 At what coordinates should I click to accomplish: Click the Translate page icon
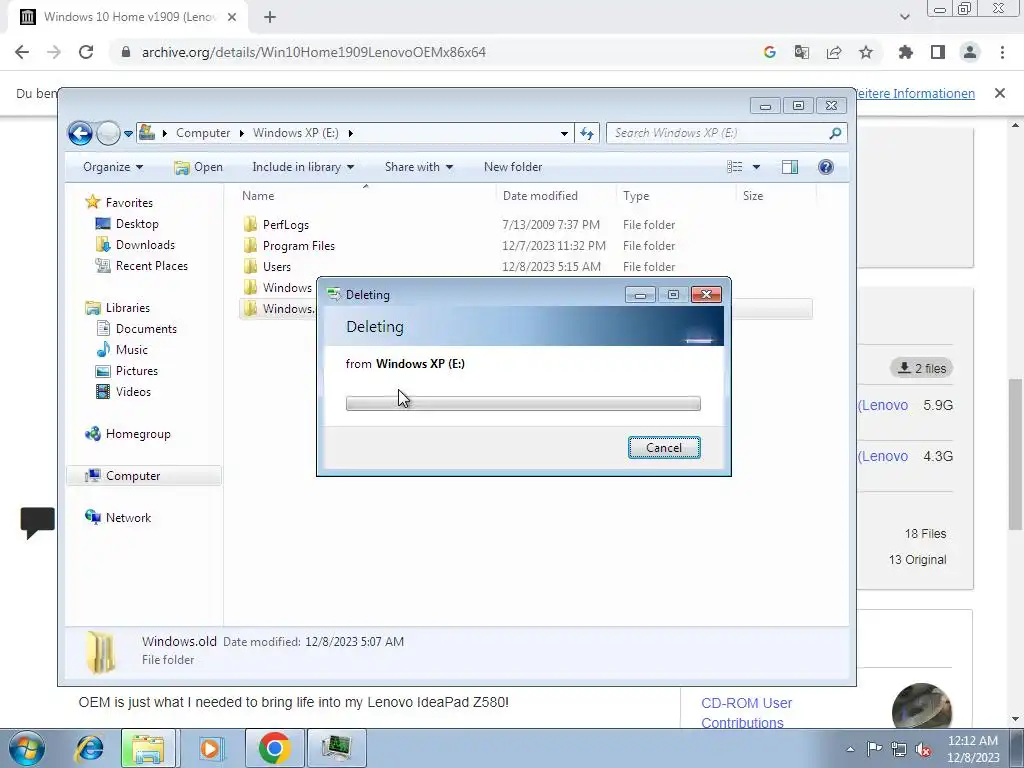coord(802,52)
